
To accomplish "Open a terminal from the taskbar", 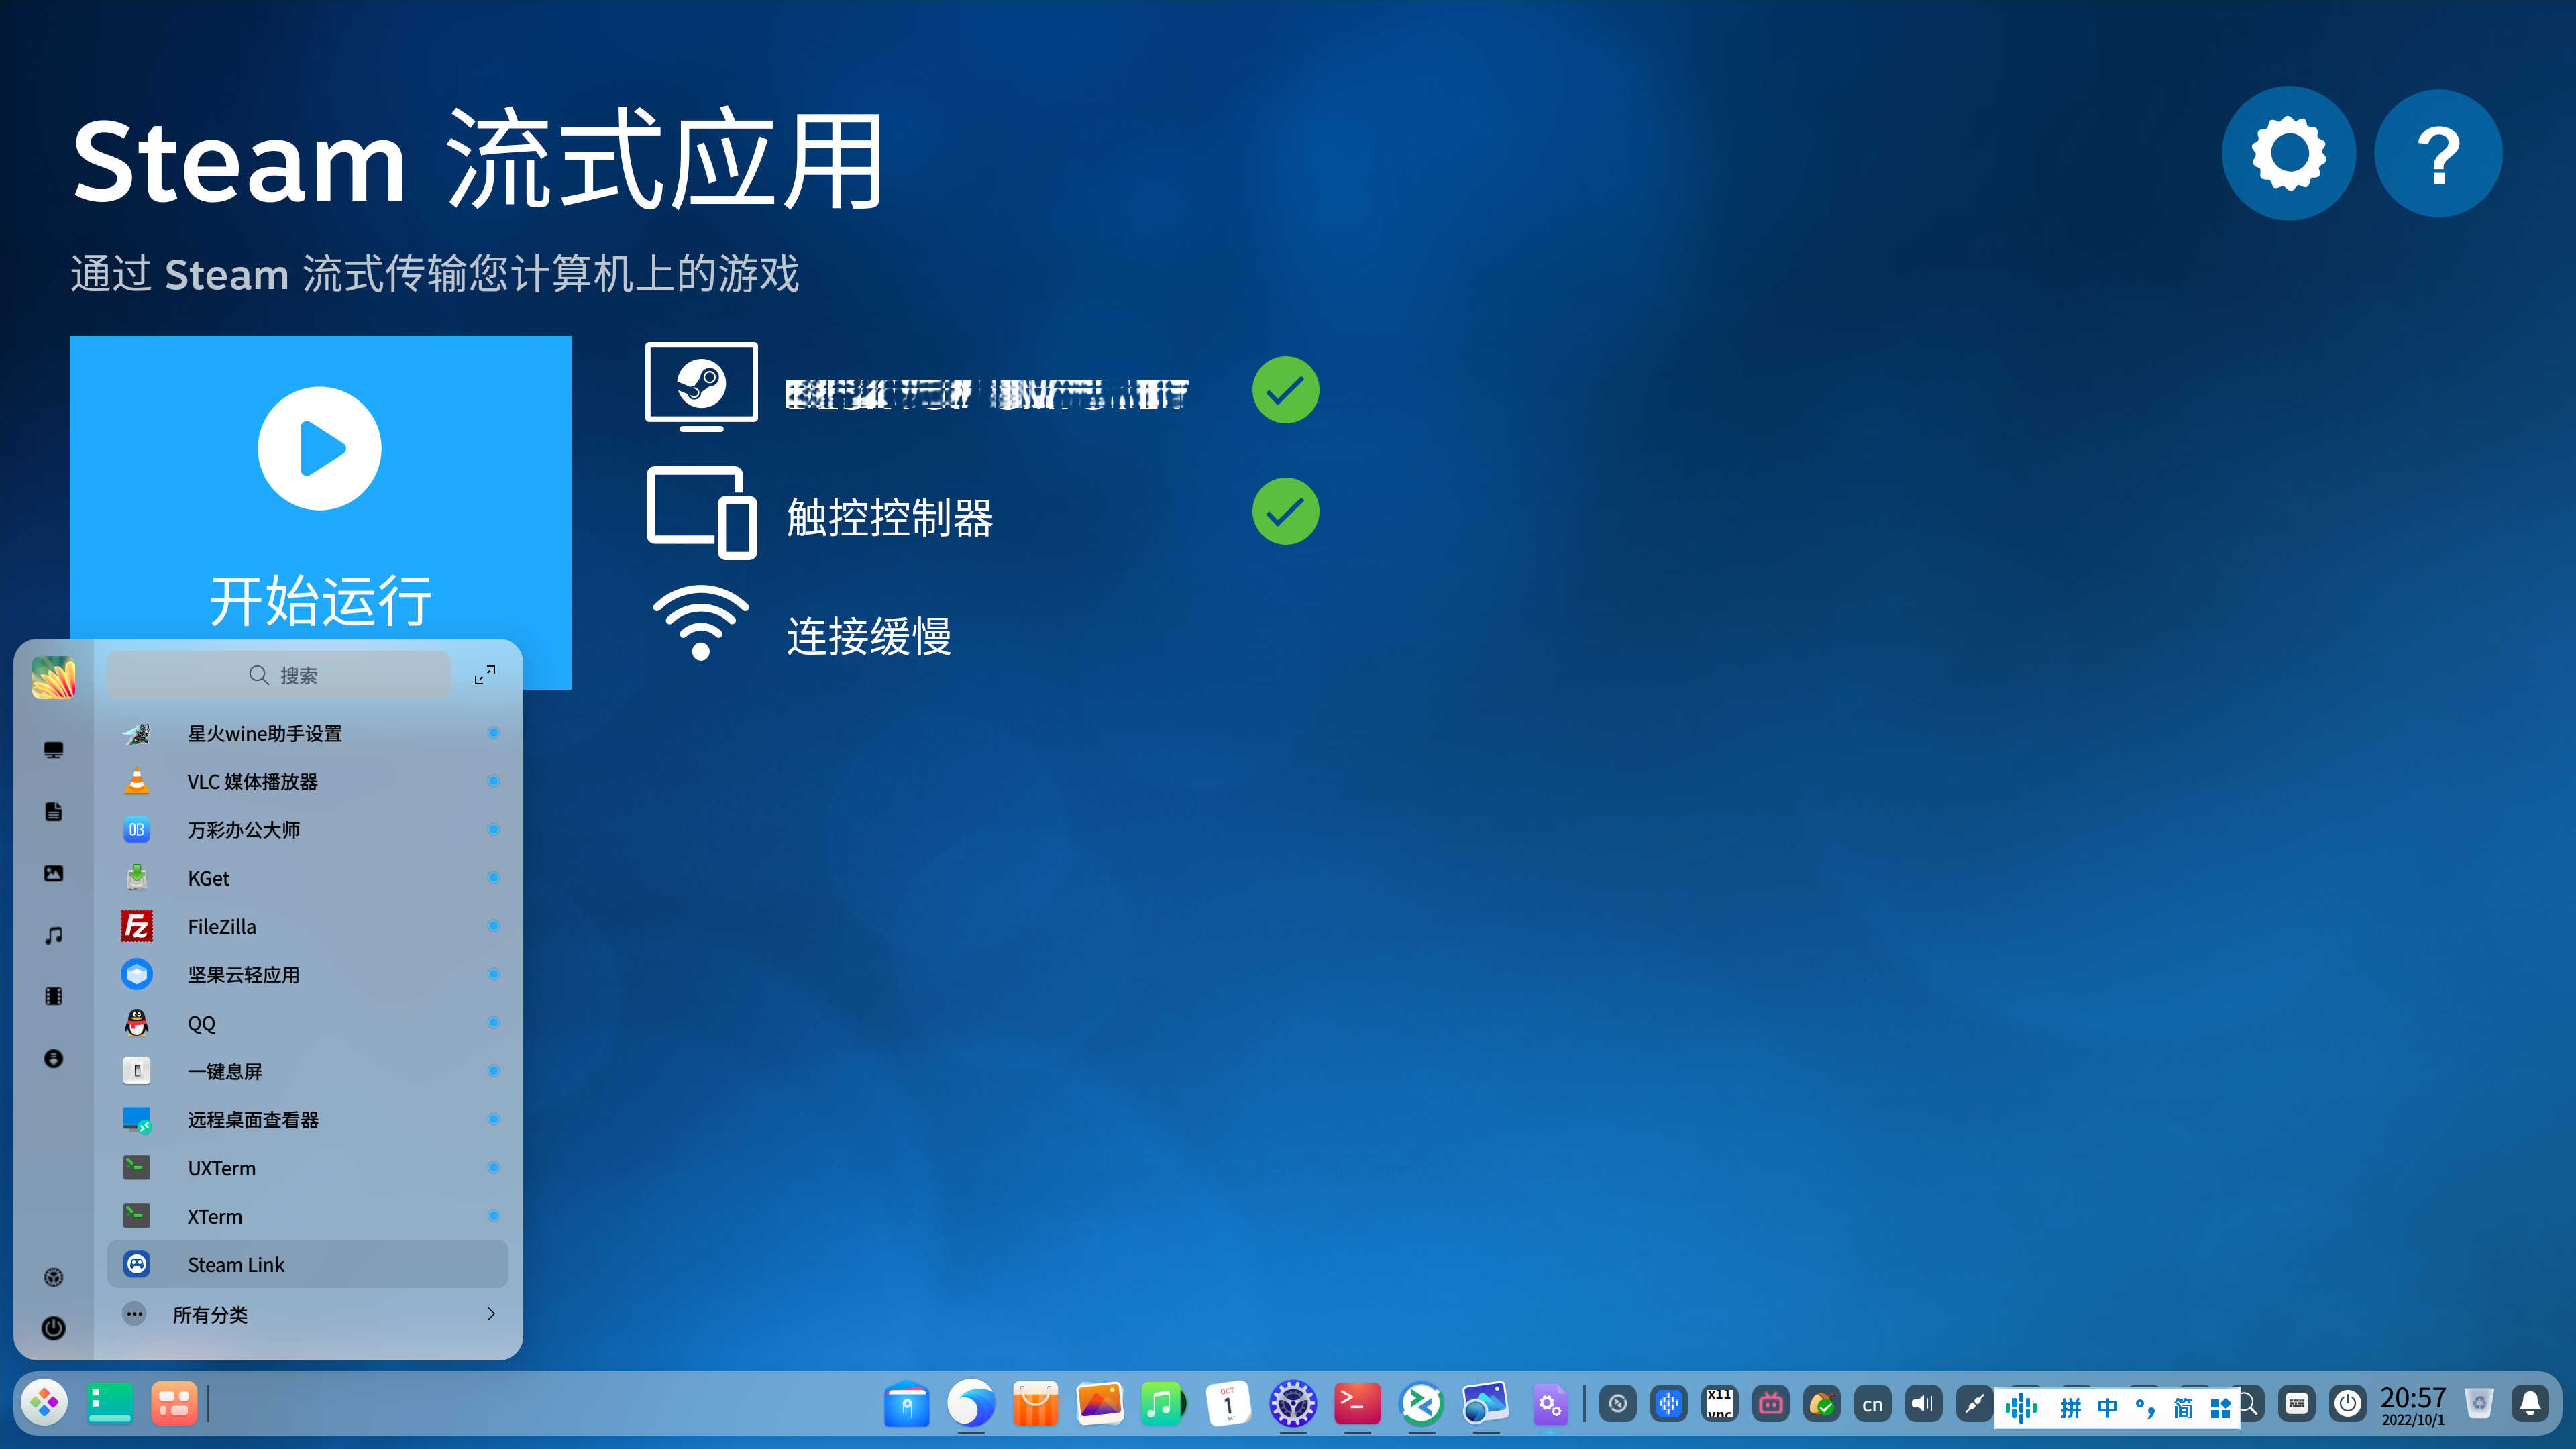I will point(1357,1404).
